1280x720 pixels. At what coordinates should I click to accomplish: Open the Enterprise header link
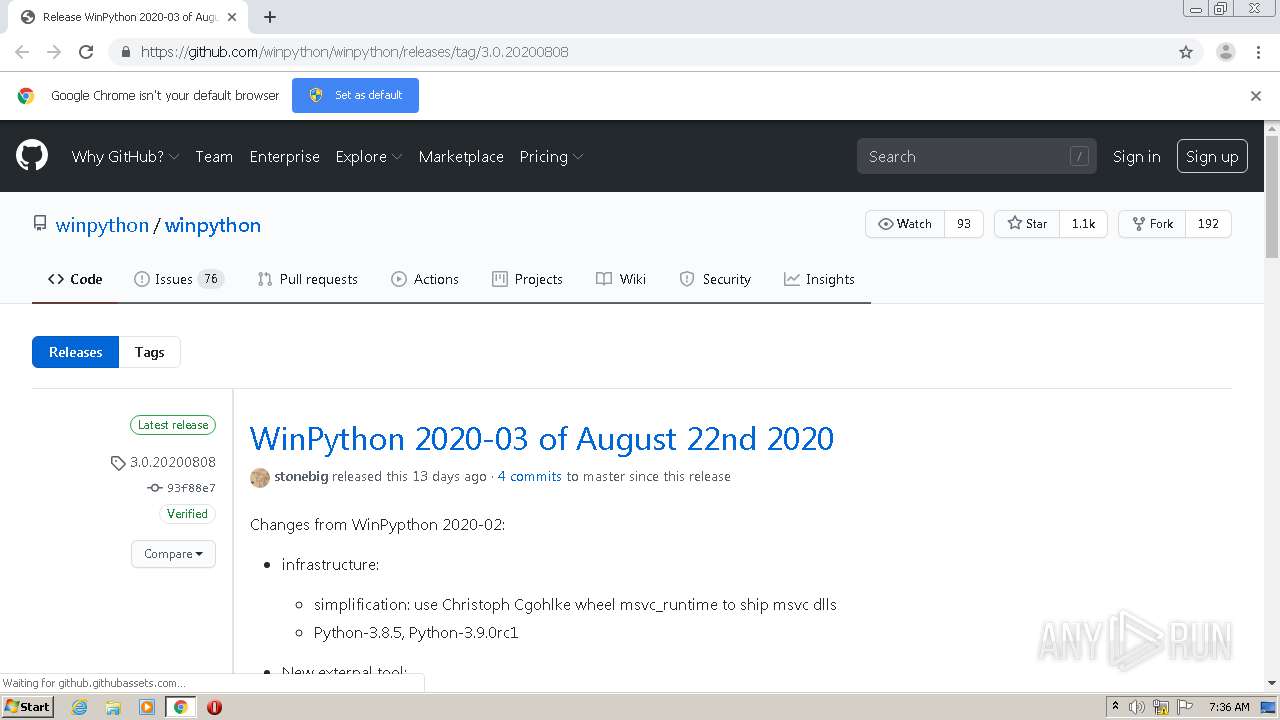coord(284,156)
